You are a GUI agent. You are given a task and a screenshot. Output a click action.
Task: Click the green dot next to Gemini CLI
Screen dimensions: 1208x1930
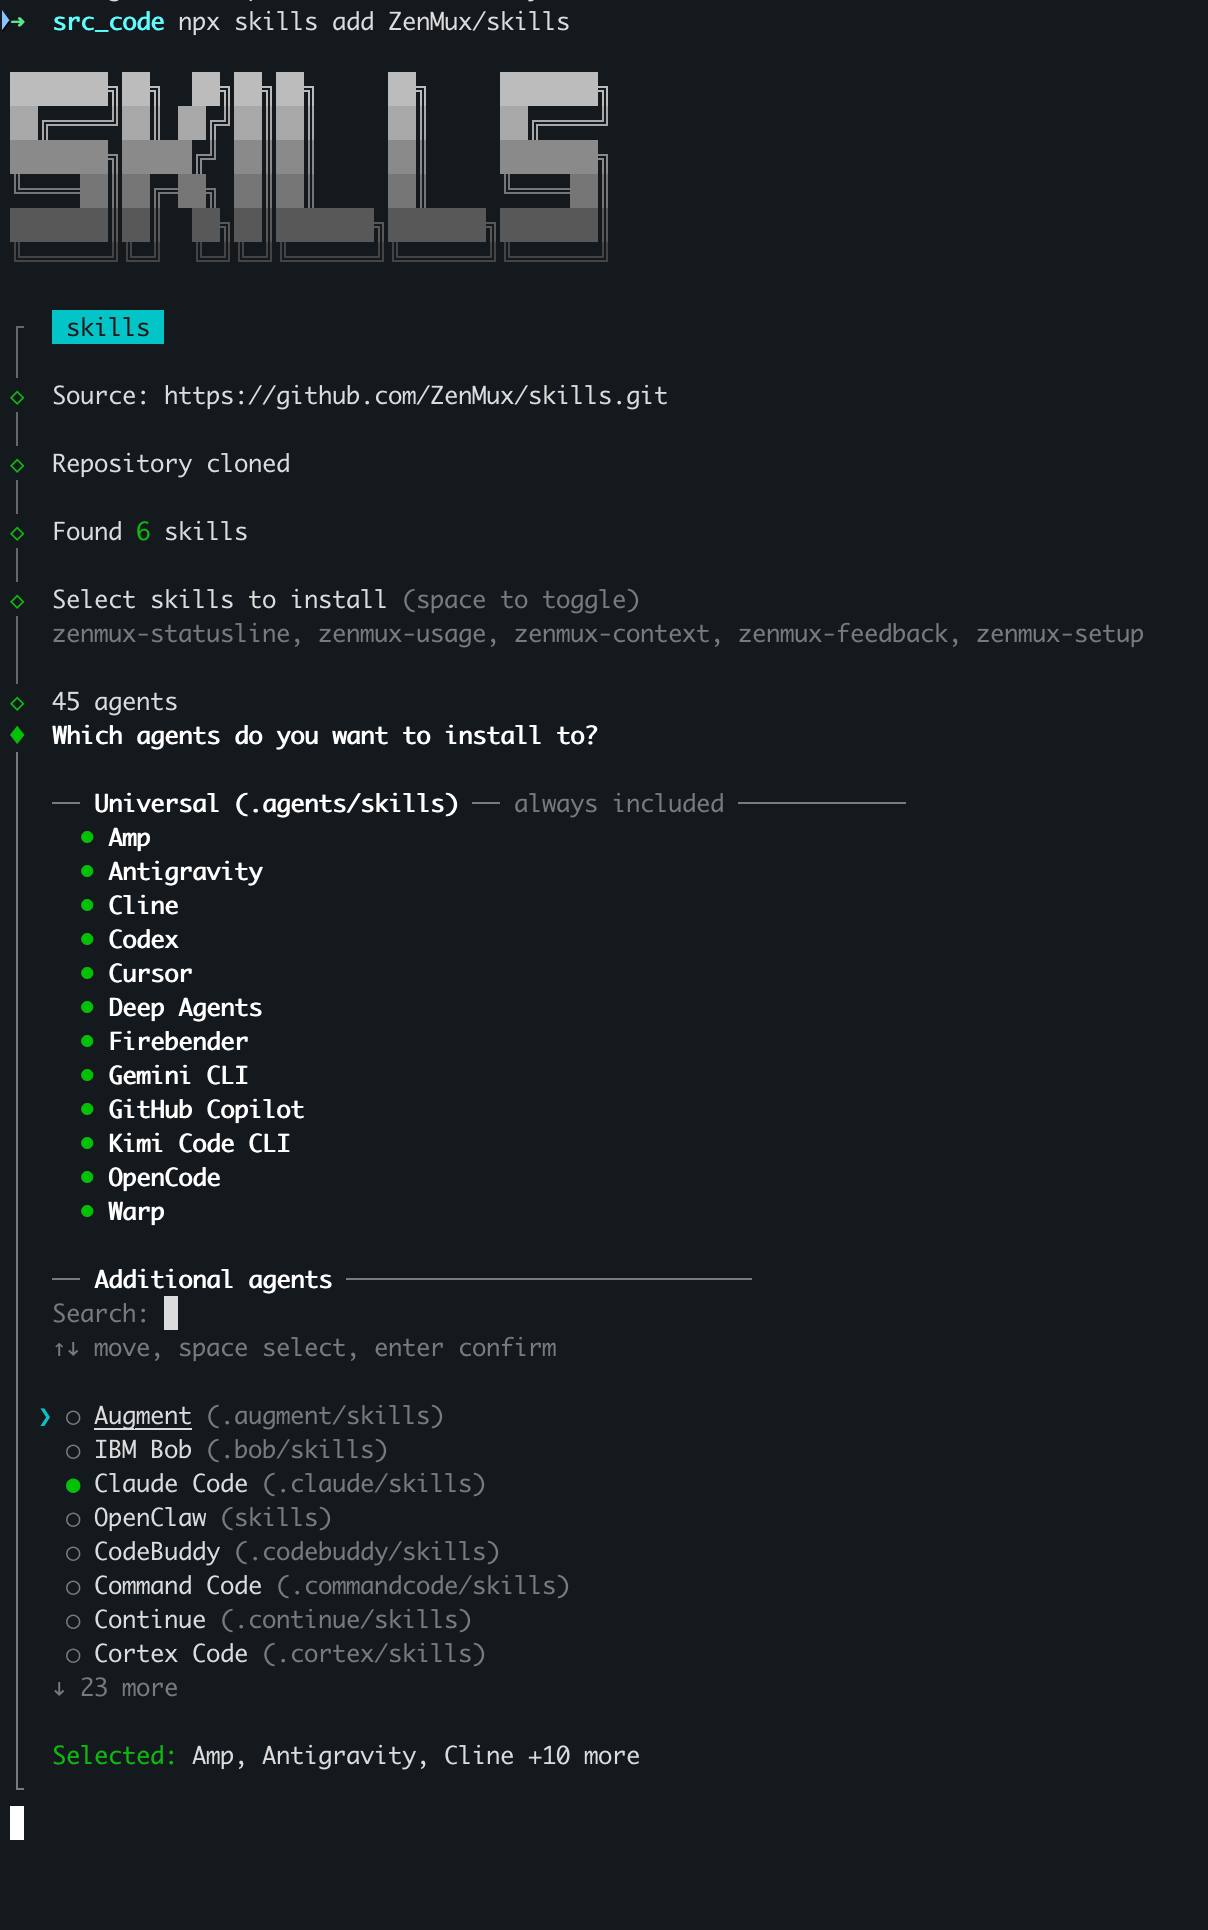pyautogui.click(x=86, y=1074)
